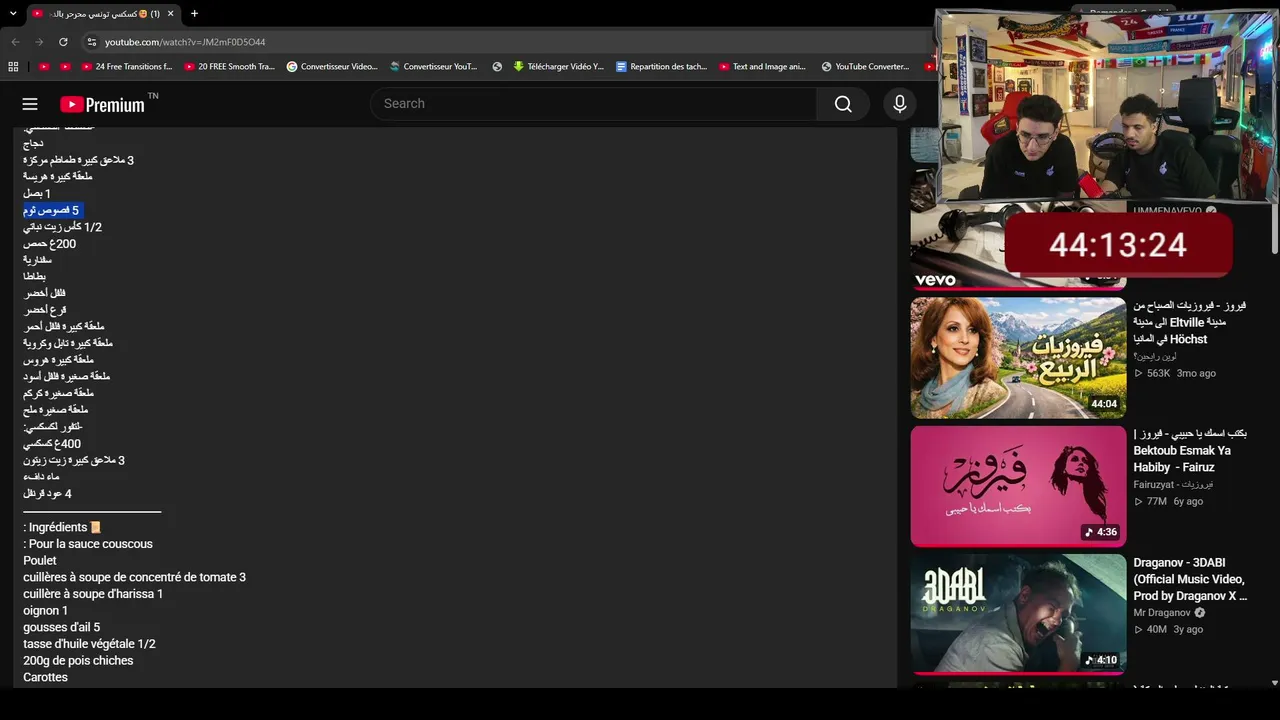Open the 'YouTube Converter' bookmark
Screen dimensions: 1280x720
tap(865, 67)
